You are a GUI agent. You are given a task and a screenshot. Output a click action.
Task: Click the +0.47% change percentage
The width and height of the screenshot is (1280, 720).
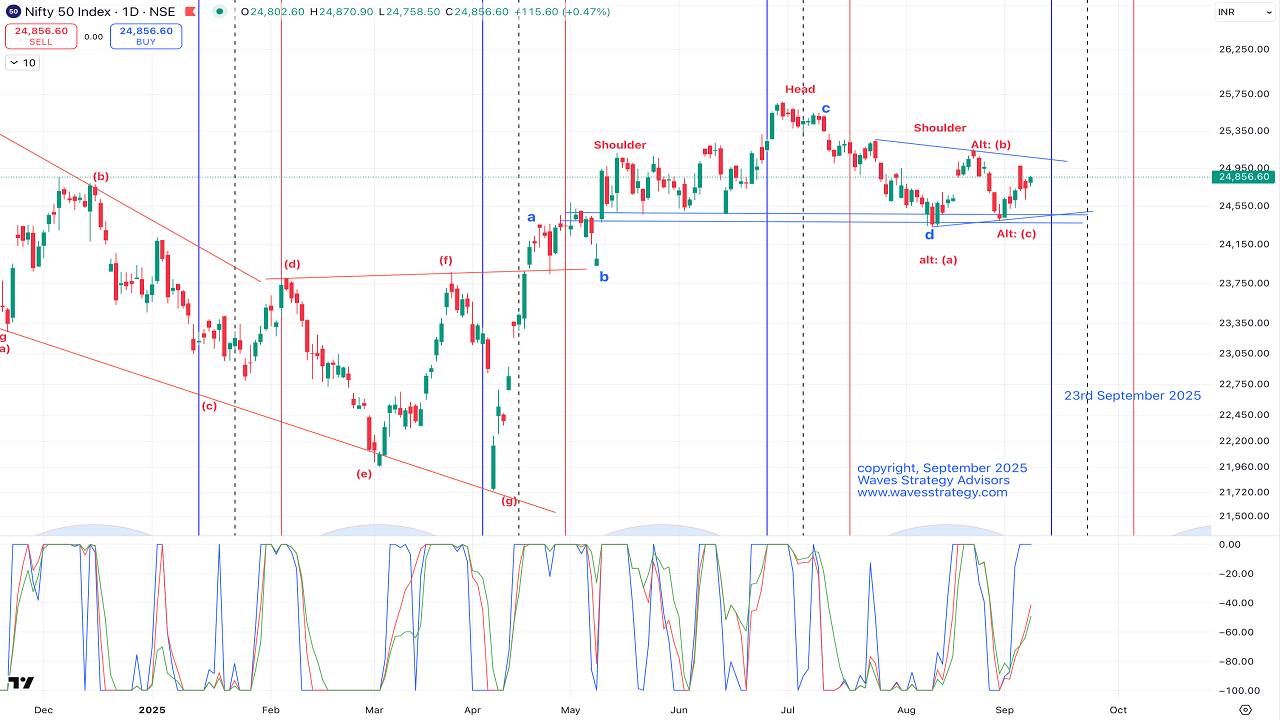click(x=587, y=13)
